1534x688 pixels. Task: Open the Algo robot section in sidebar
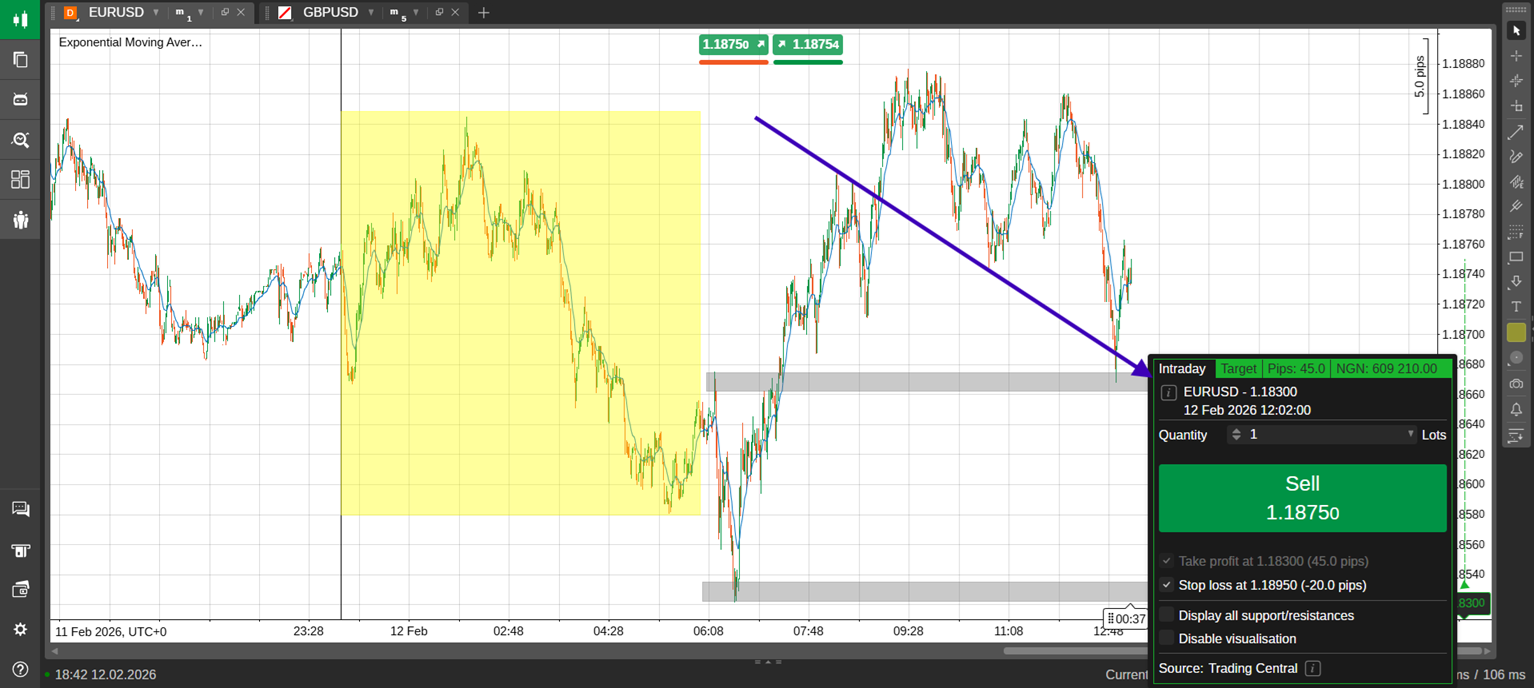(x=20, y=100)
